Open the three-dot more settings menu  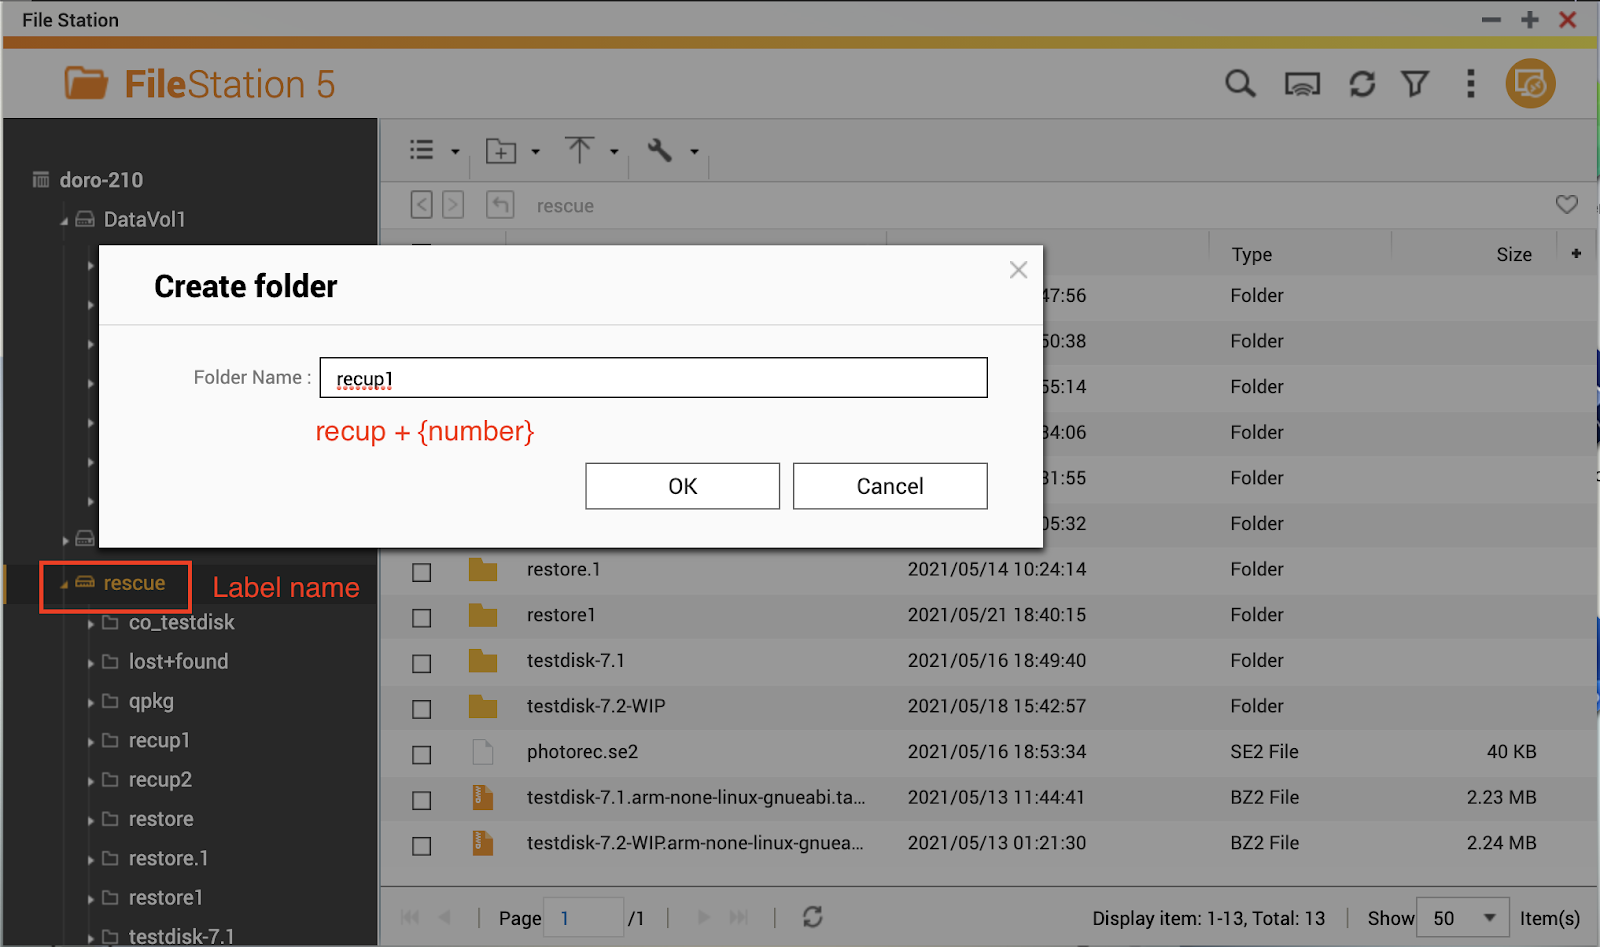(1470, 84)
